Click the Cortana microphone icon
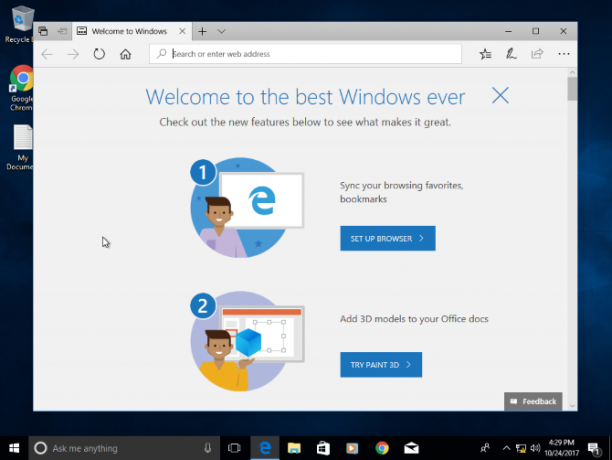The image size is (612, 460). click(x=208, y=448)
